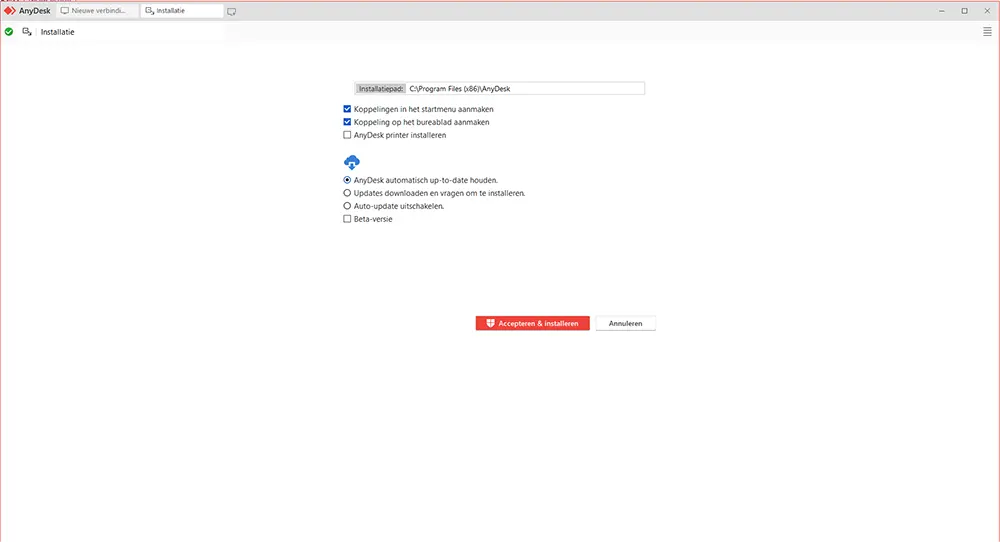1000x542 pixels.
Task: Select Updates downloaden en vragen om te installeren
Action: click(x=347, y=193)
